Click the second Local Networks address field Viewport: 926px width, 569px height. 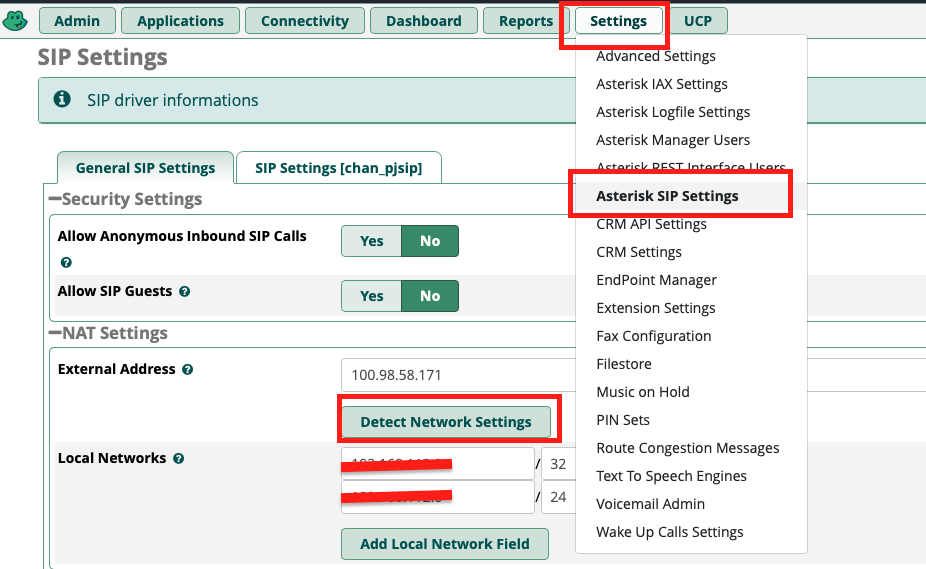click(x=438, y=497)
